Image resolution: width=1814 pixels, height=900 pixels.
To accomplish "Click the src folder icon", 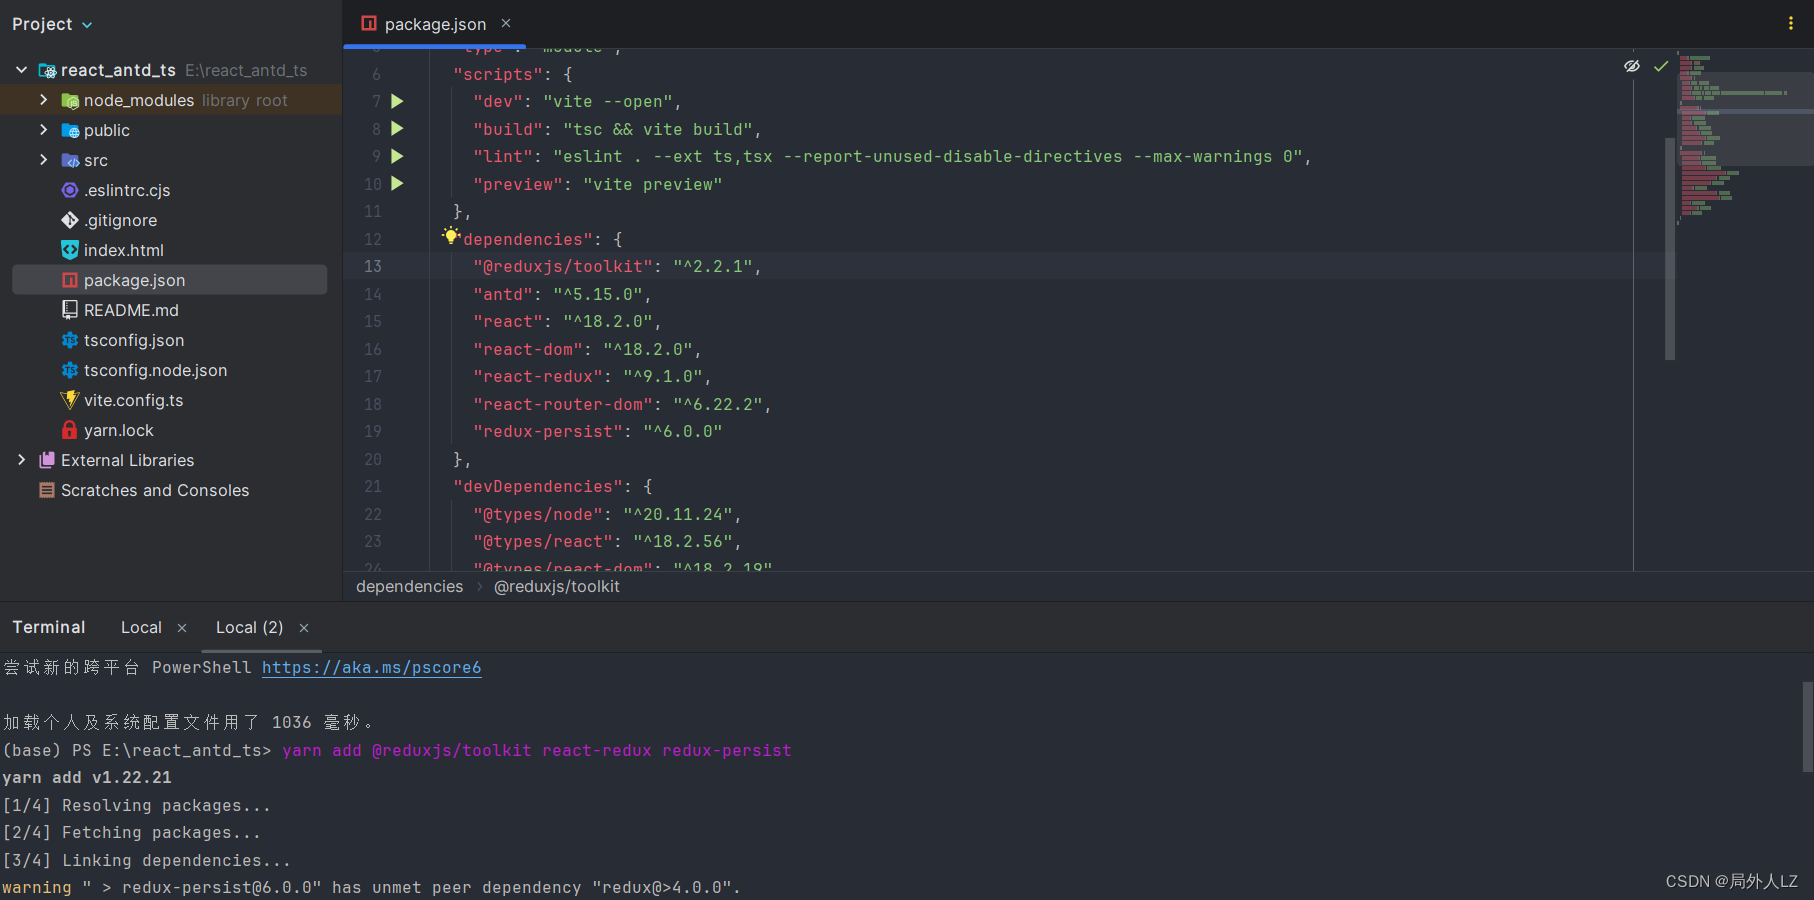I will pyautogui.click(x=70, y=160).
